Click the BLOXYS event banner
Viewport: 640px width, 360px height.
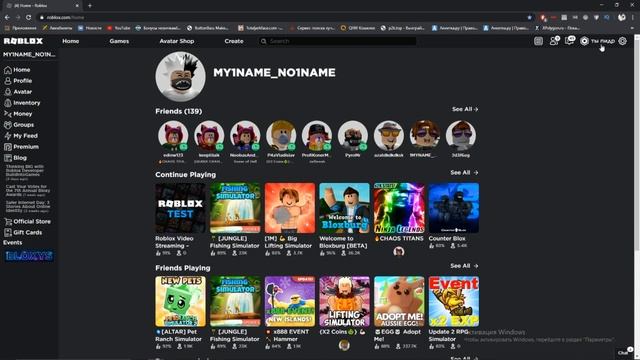(29, 256)
